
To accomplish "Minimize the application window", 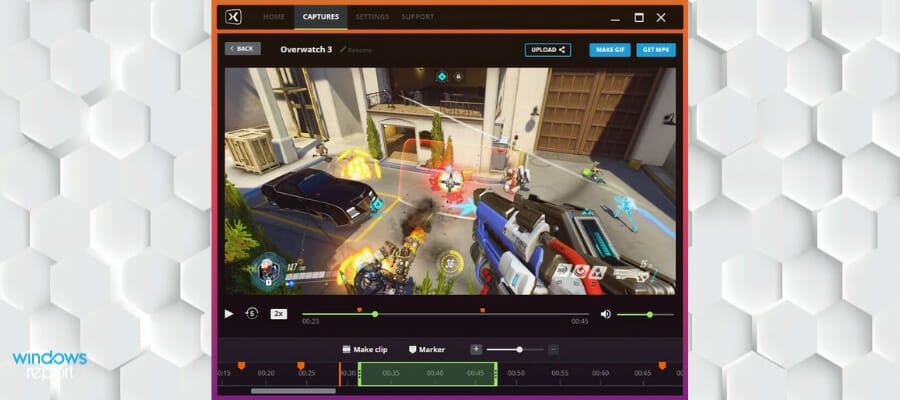I will click(615, 18).
